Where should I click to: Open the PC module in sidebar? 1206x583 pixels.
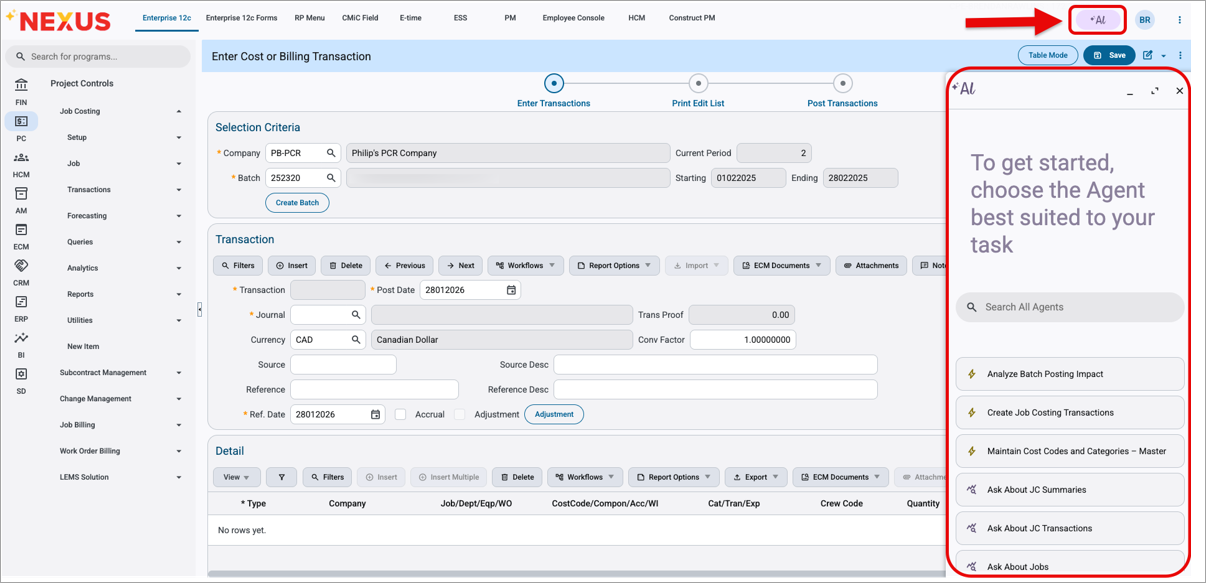tap(21, 128)
